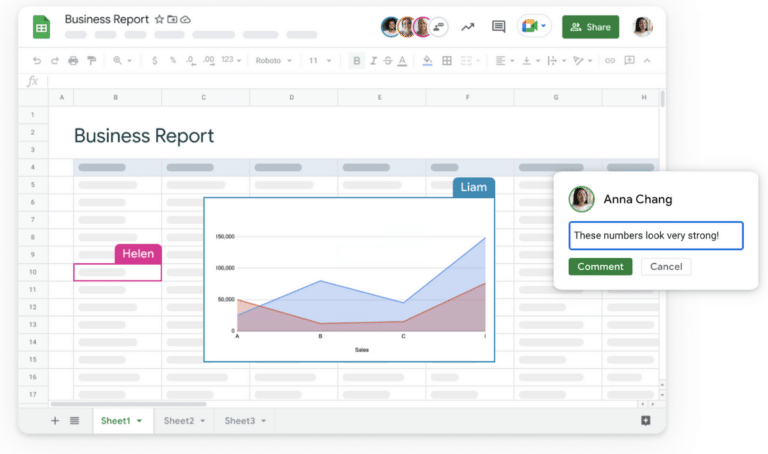The height and width of the screenshot is (454, 768).
Task: Toggle strikethrough formatting
Action: click(388, 61)
